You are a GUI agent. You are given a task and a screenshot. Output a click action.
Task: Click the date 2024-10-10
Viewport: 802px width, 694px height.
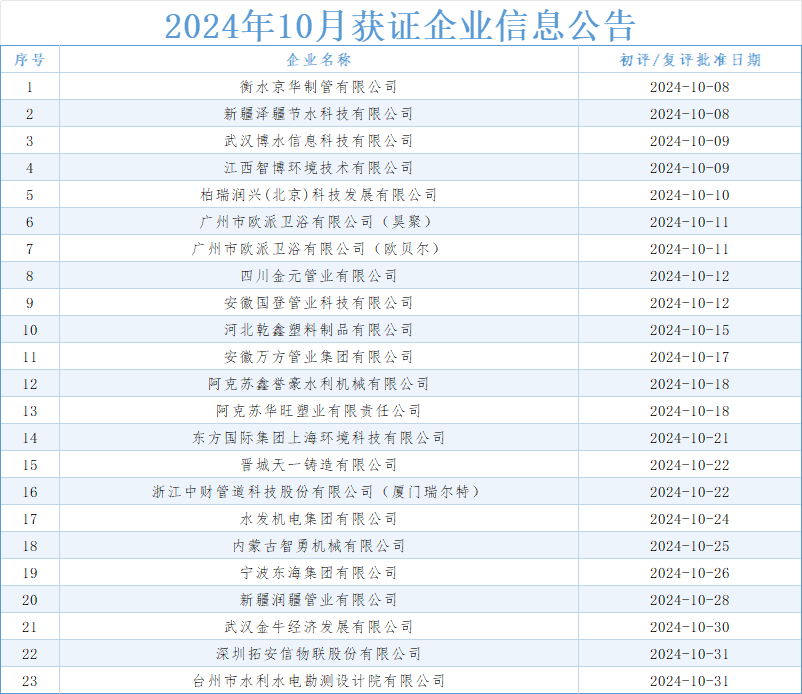pyautogui.click(x=690, y=195)
